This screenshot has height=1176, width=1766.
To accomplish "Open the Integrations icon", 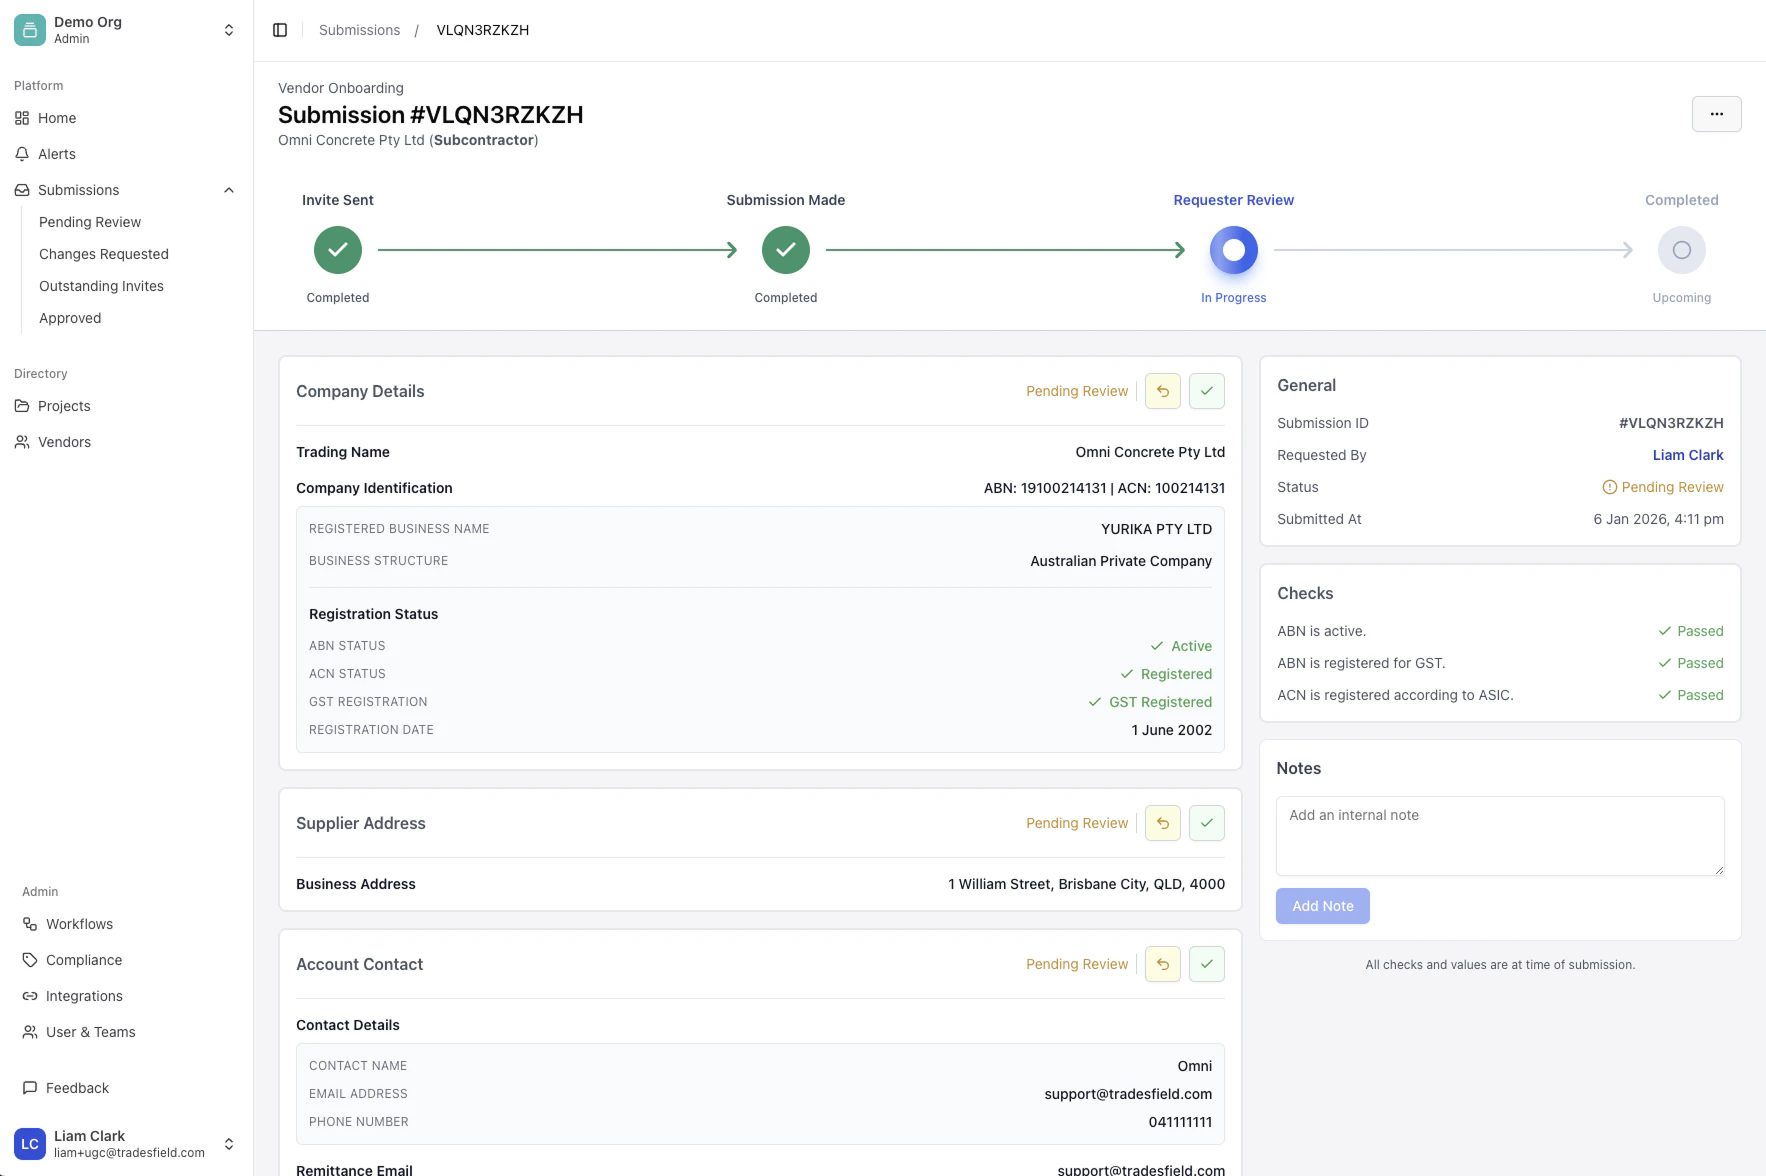I will 29,995.
